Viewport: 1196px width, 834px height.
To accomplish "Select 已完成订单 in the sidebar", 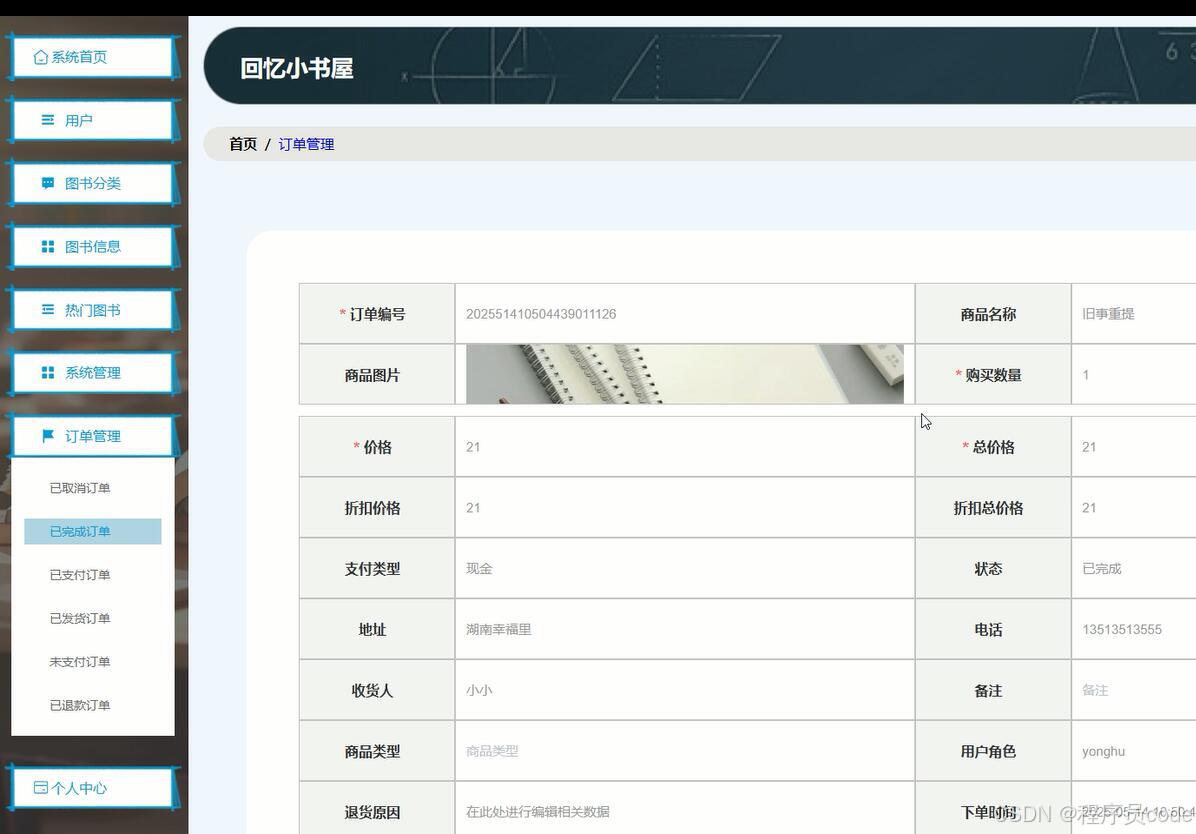I will 79,531.
